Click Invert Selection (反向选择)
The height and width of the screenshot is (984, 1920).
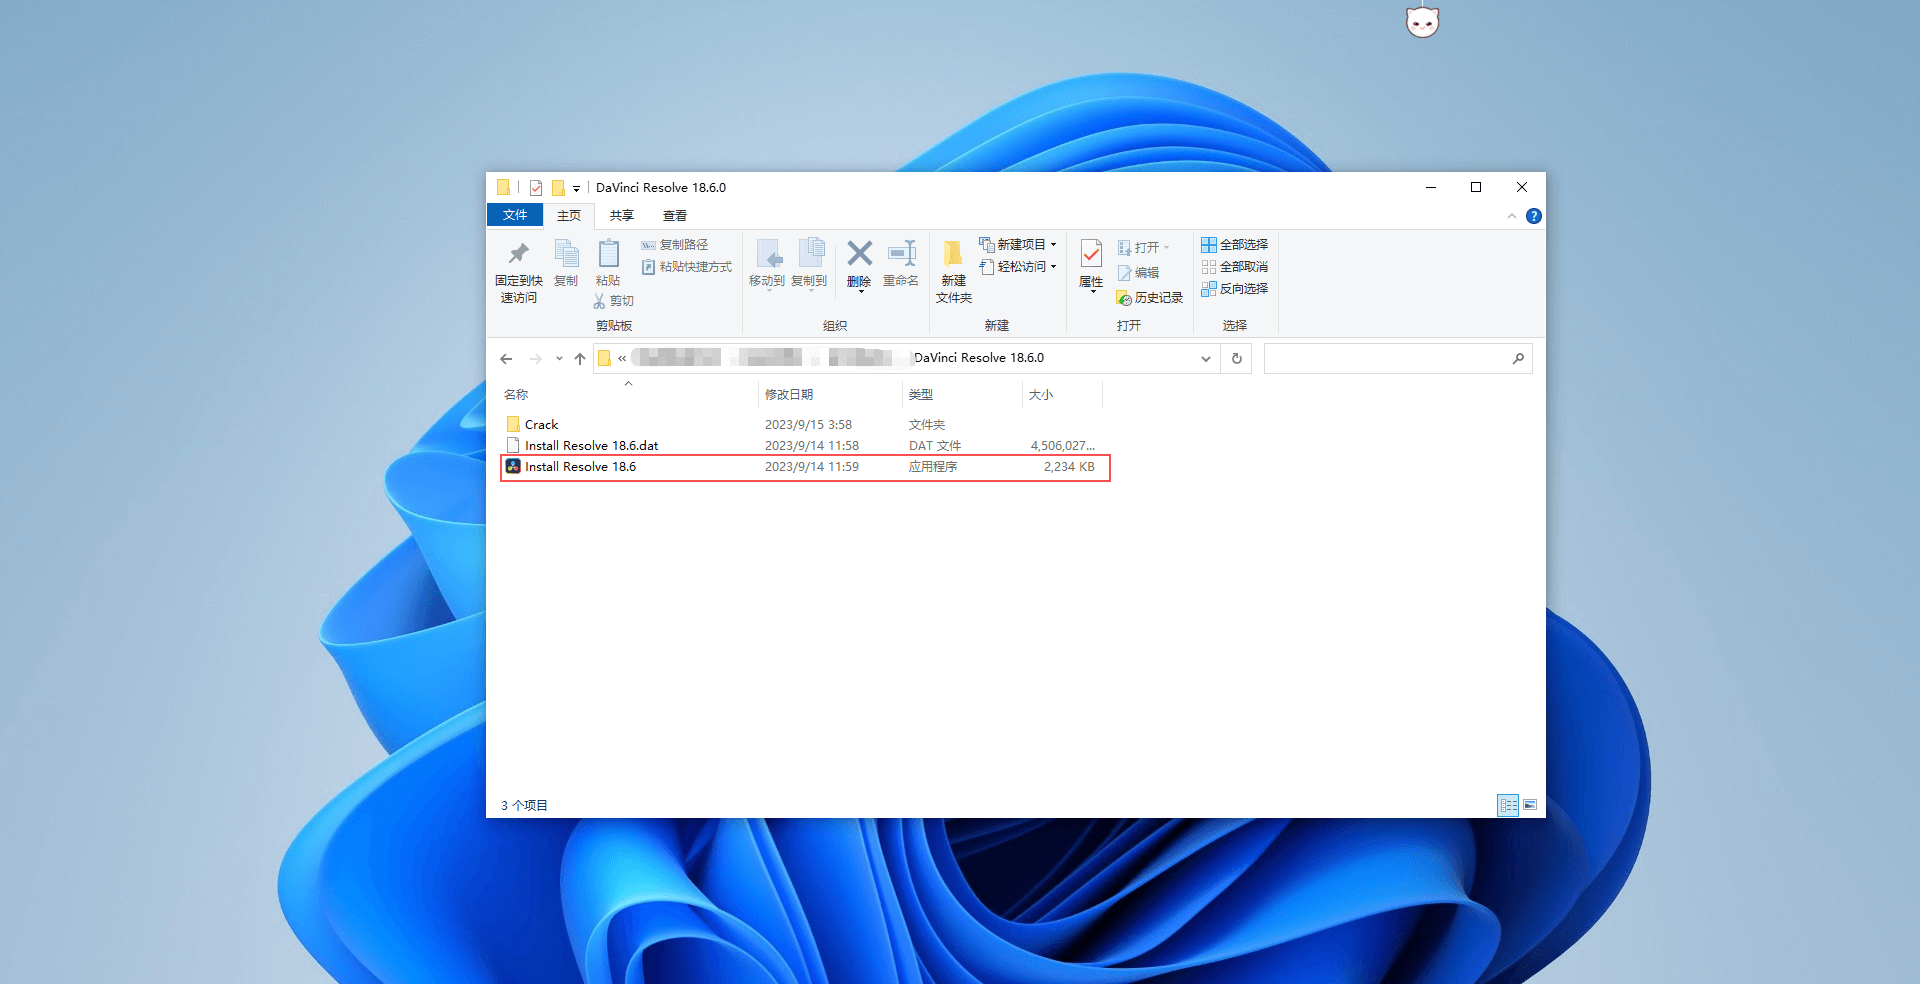click(x=1235, y=289)
